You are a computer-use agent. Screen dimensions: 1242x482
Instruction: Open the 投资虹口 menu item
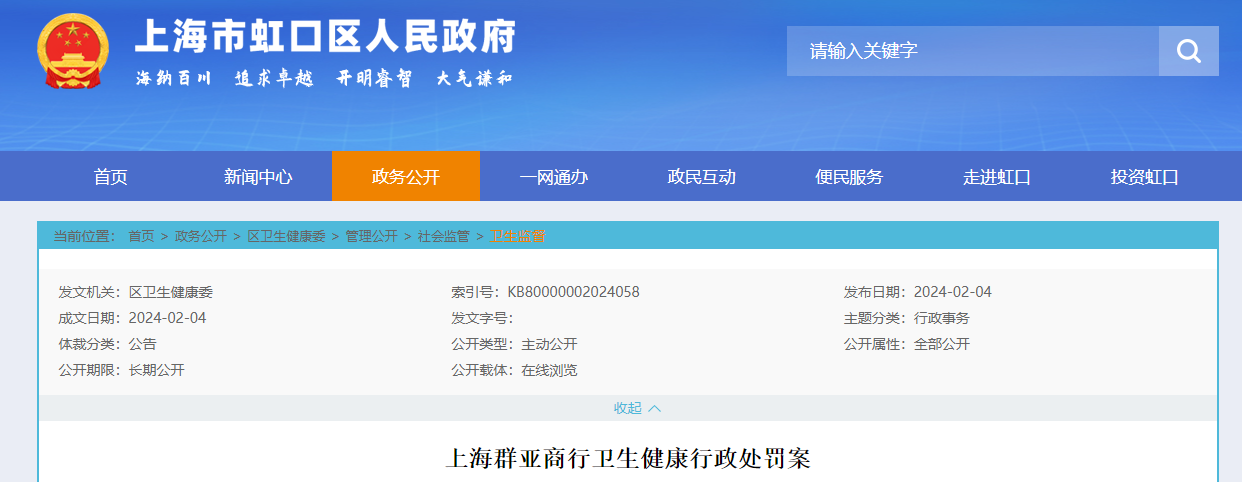1144,177
